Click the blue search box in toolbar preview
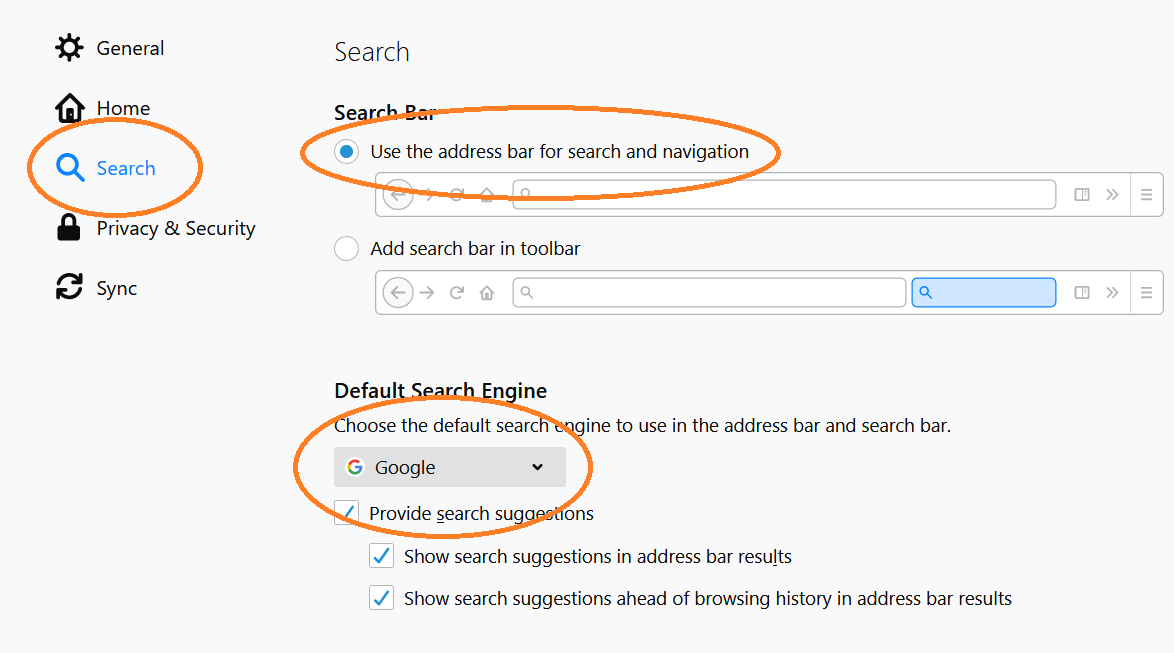The width and height of the screenshot is (1174, 653). (983, 292)
